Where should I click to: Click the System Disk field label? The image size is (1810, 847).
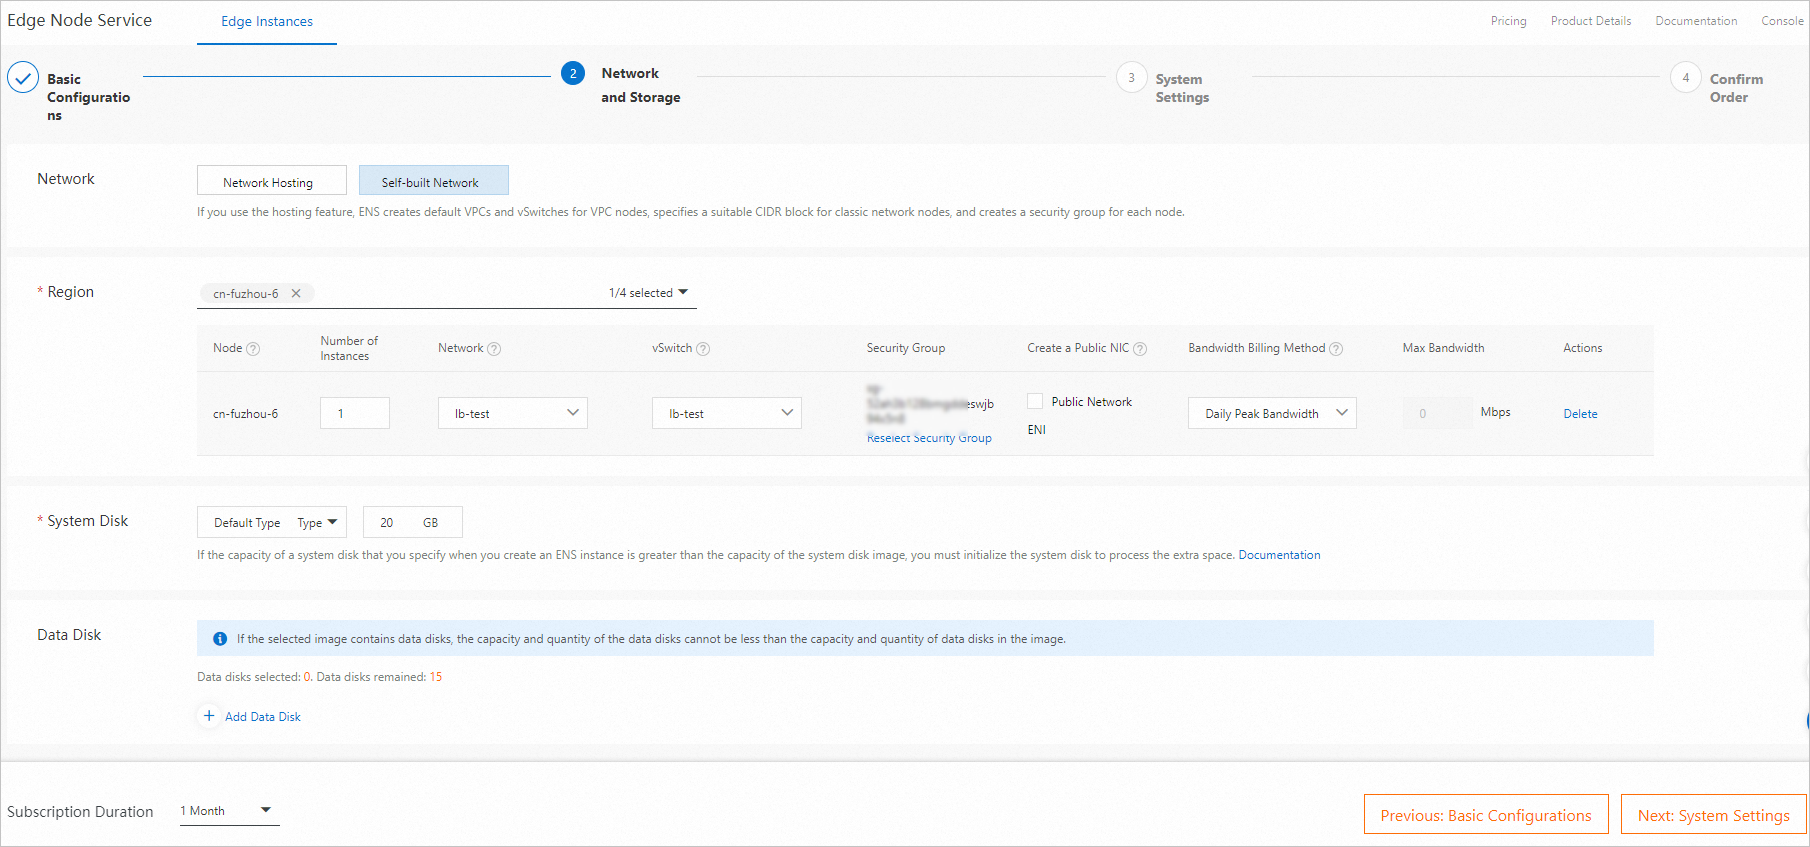coord(88,521)
